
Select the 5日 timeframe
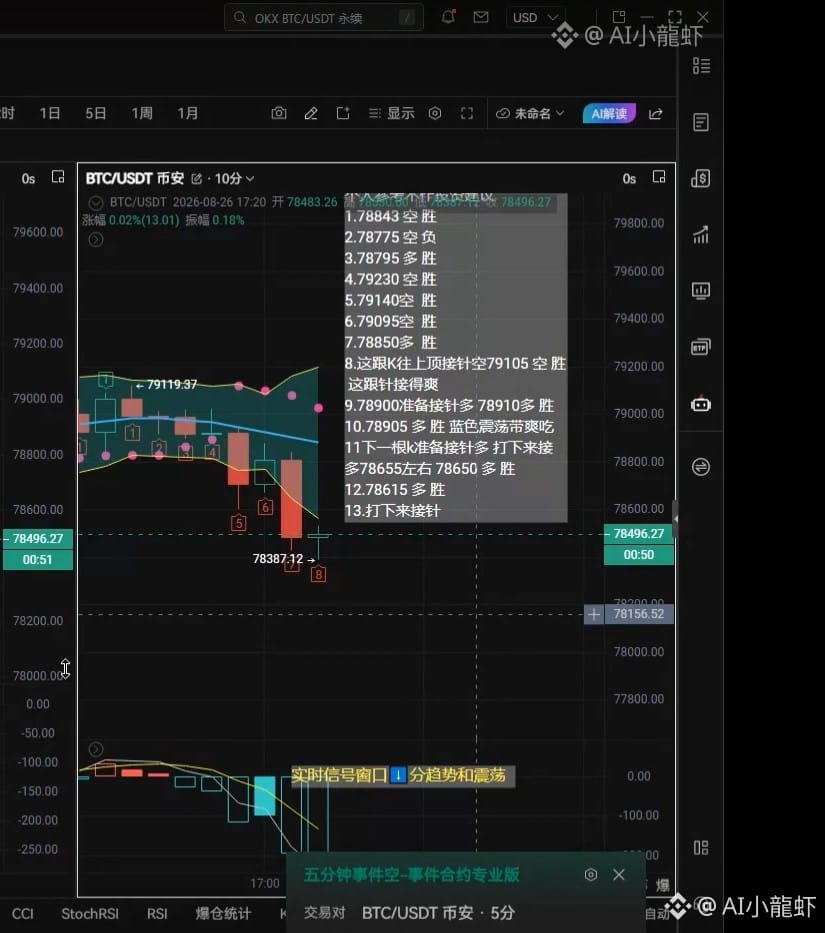pyautogui.click(x=95, y=113)
